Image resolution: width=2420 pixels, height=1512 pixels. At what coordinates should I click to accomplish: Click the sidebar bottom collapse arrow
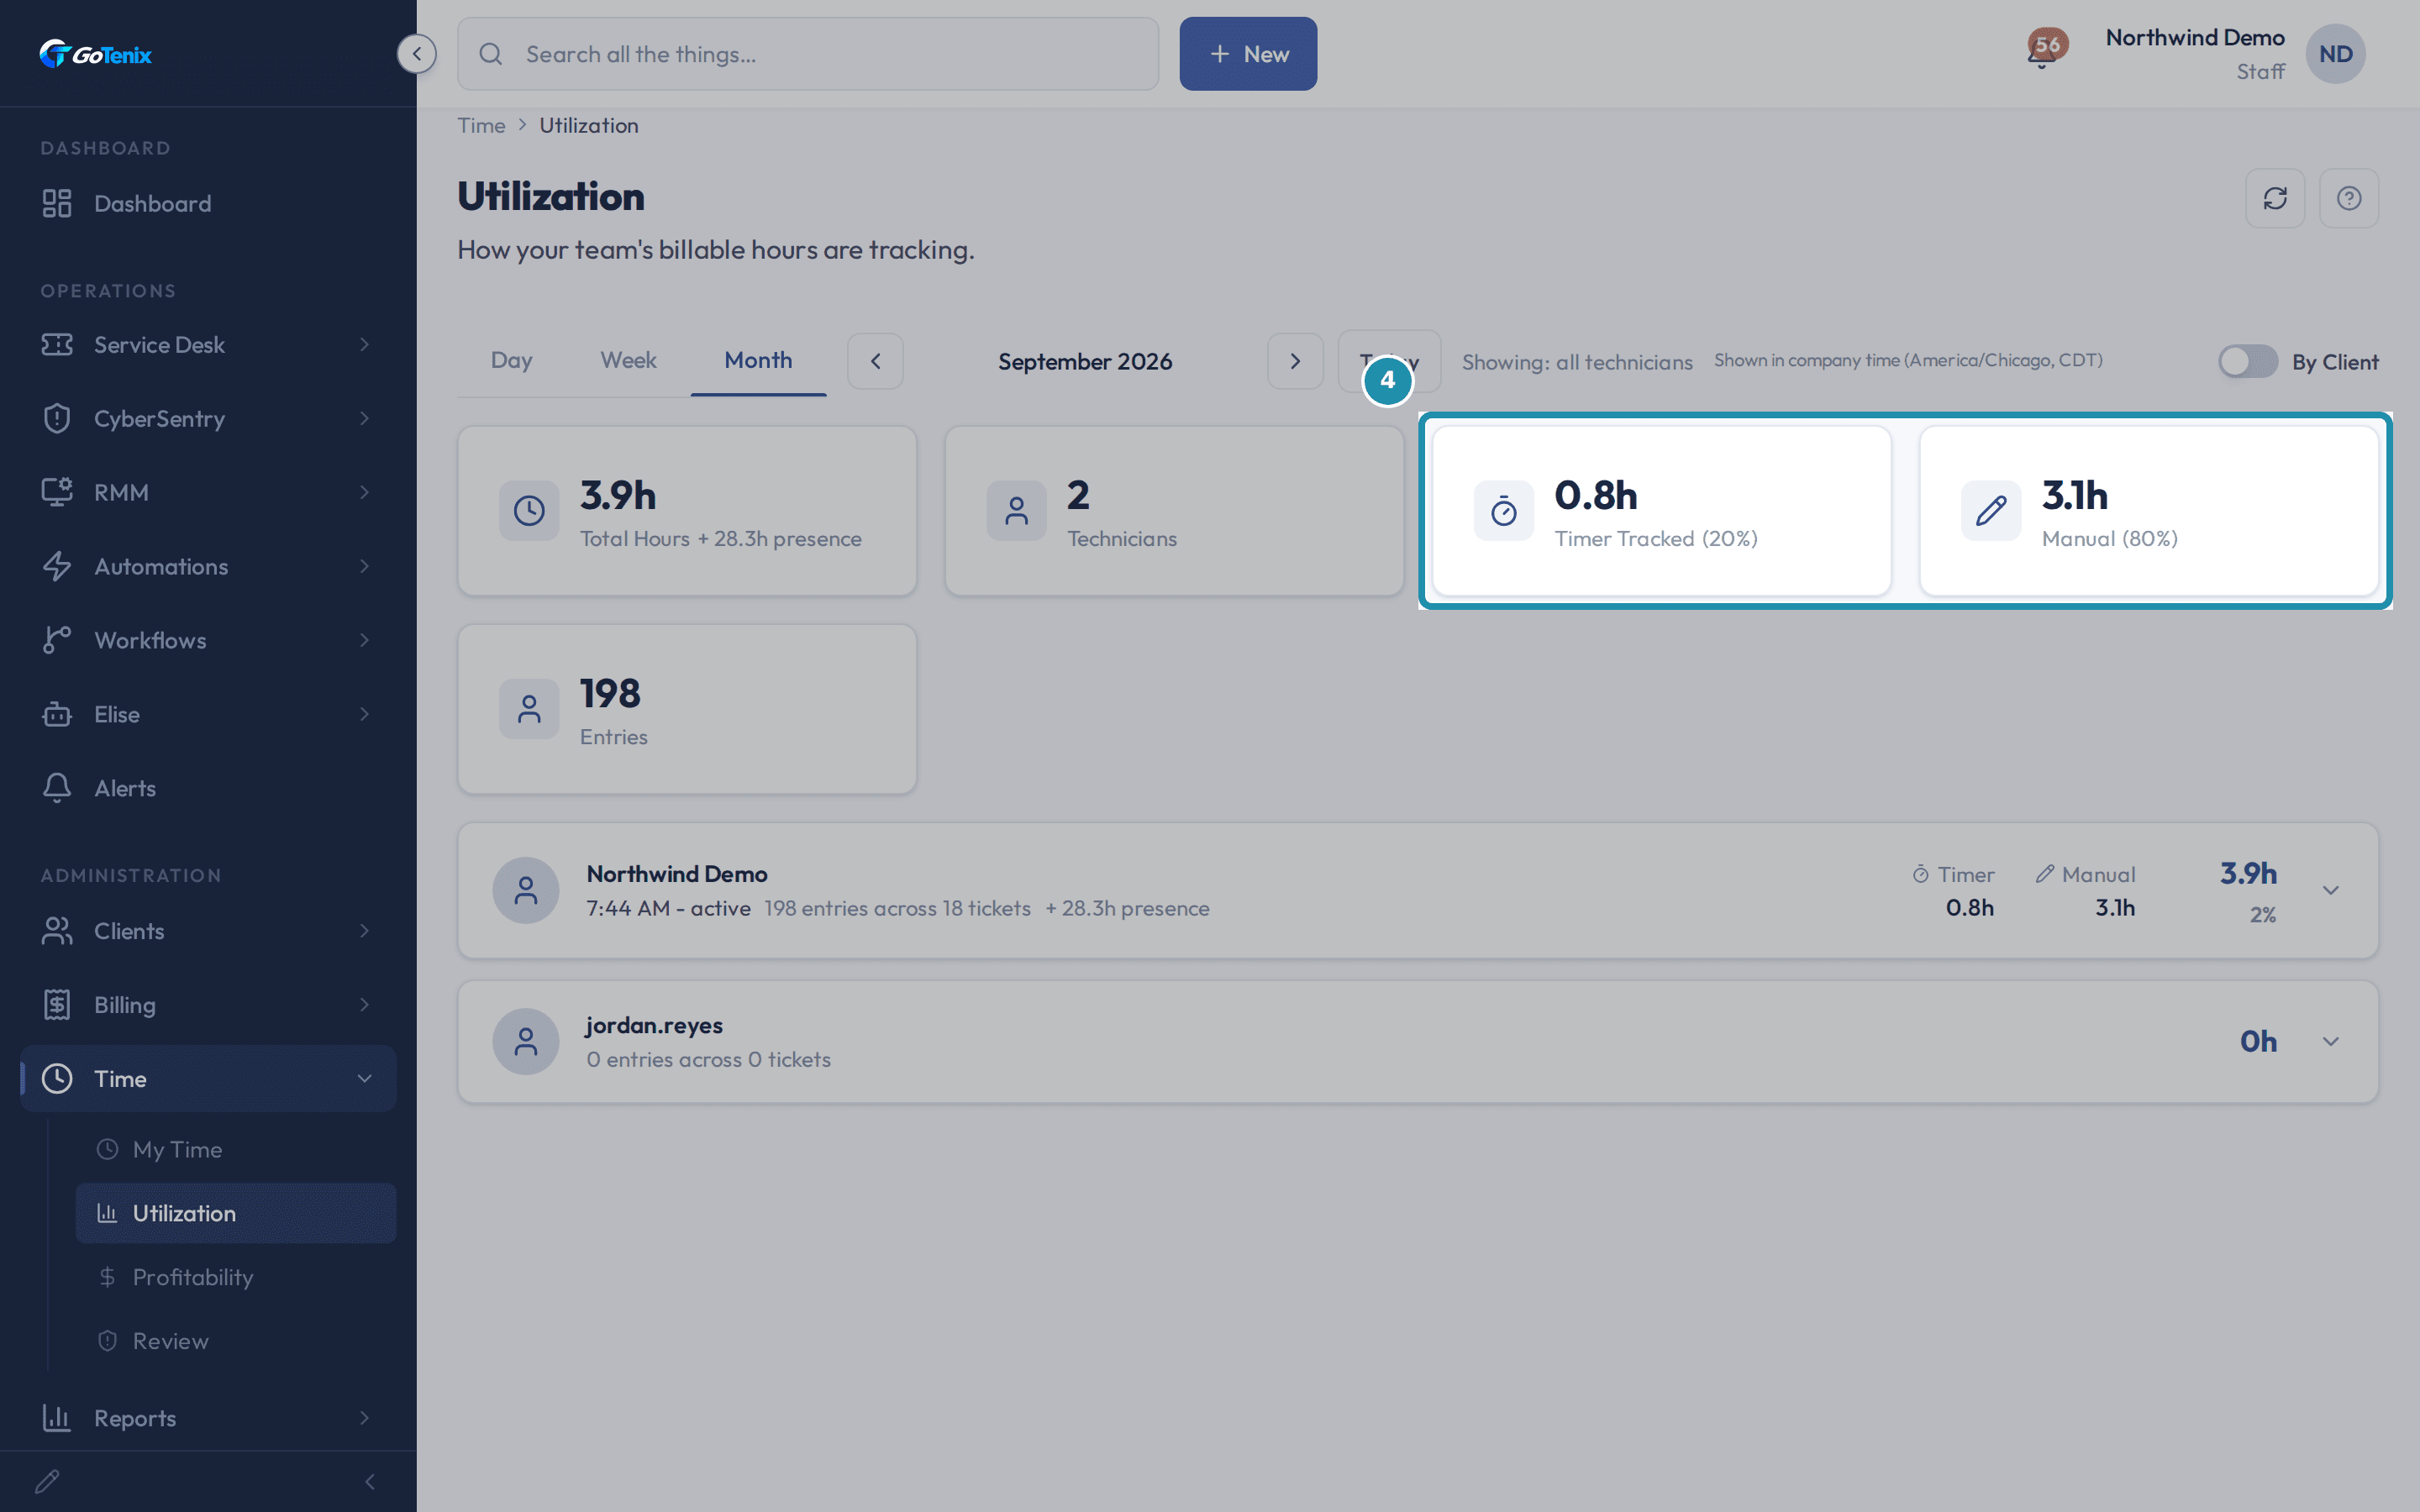[370, 1481]
